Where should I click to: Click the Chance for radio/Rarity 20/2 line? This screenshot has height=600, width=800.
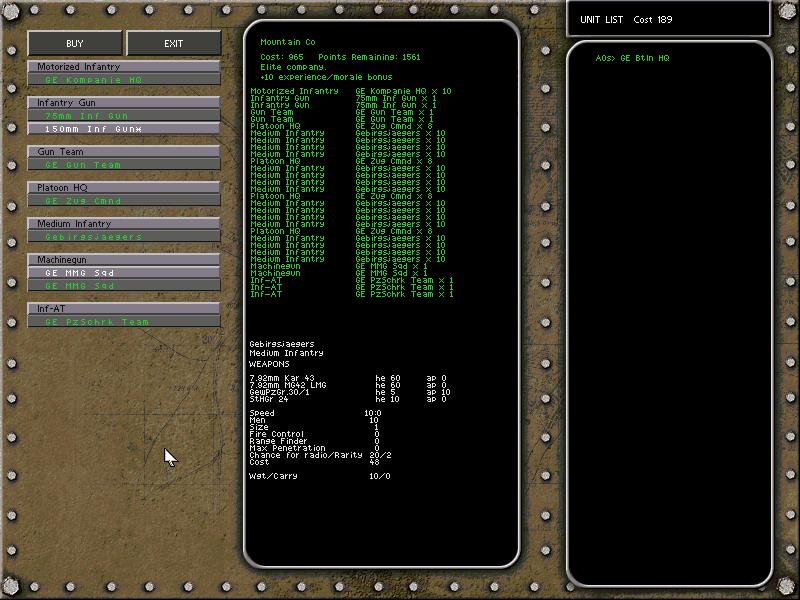[x=320, y=455]
